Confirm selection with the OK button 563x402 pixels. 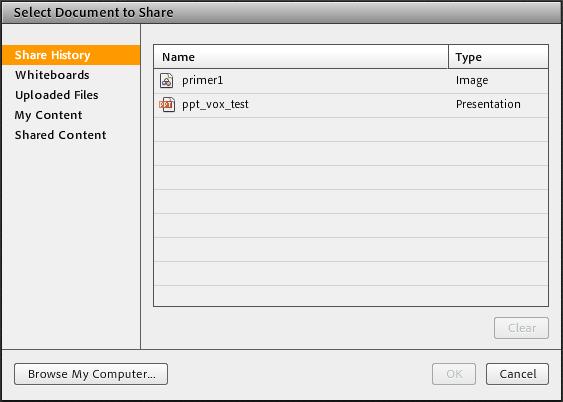click(x=454, y=374)
